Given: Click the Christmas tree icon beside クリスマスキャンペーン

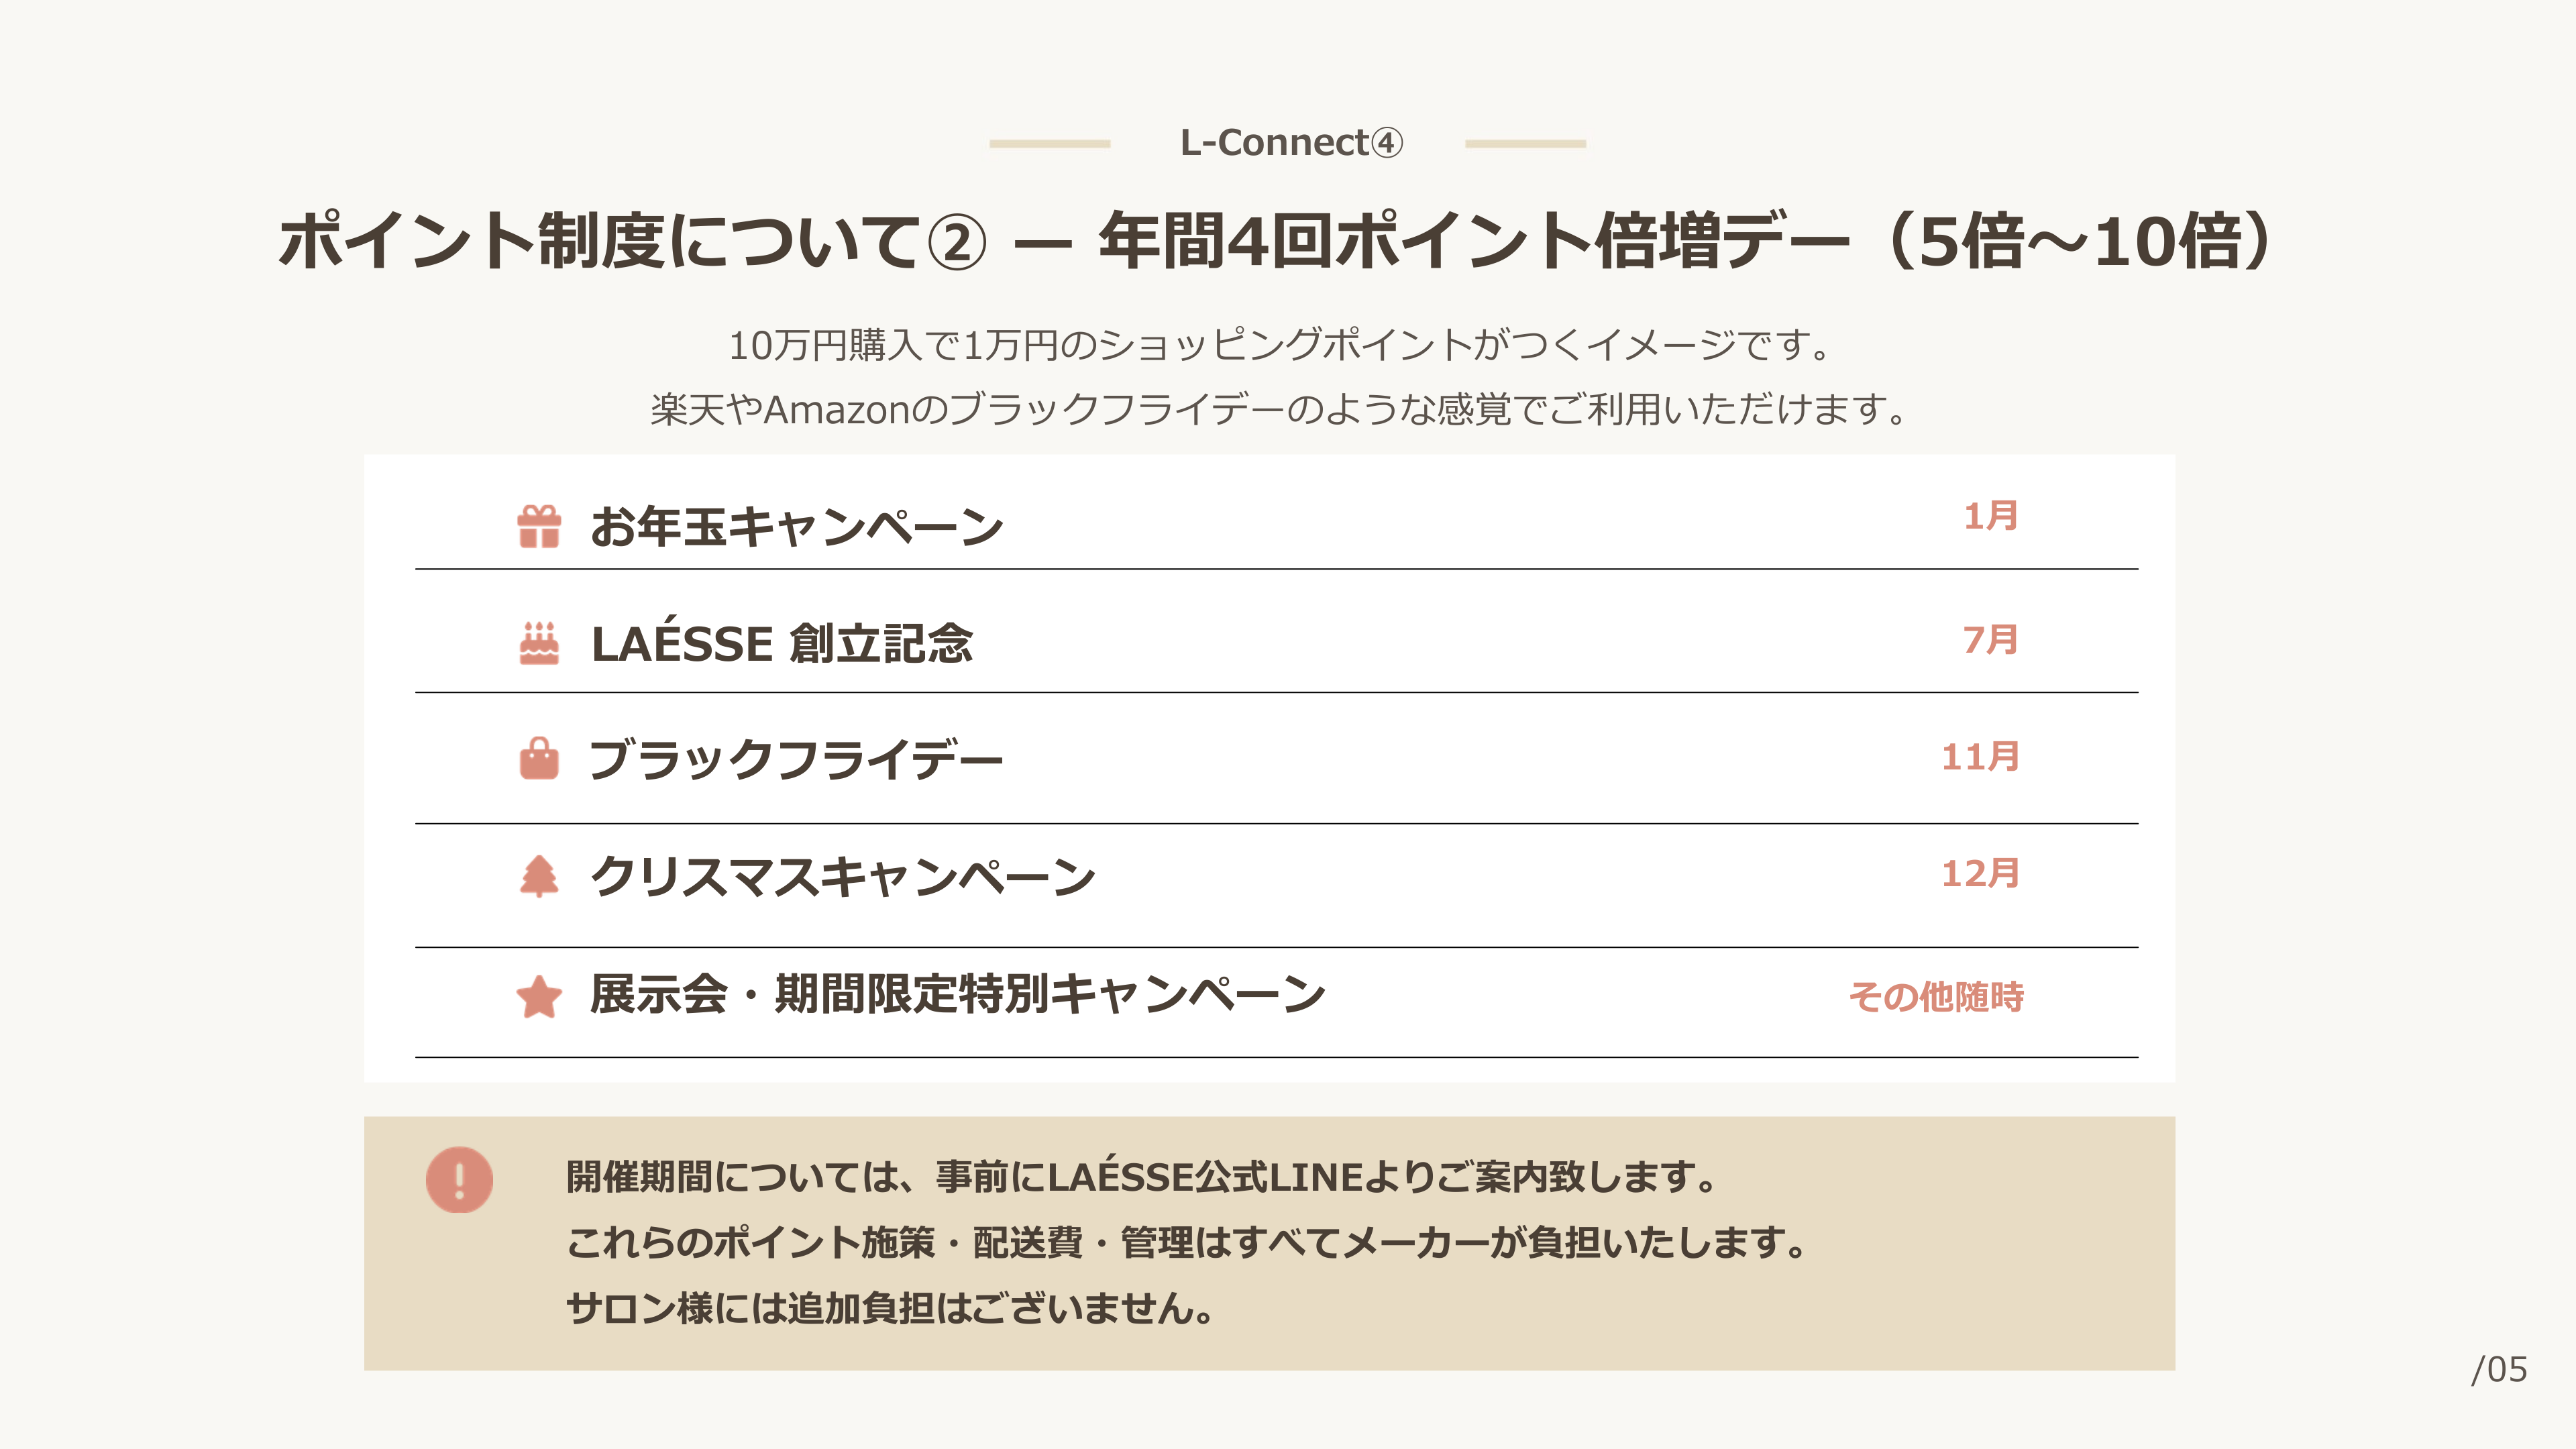Looking at the screenshot, I should click(539, 876).
